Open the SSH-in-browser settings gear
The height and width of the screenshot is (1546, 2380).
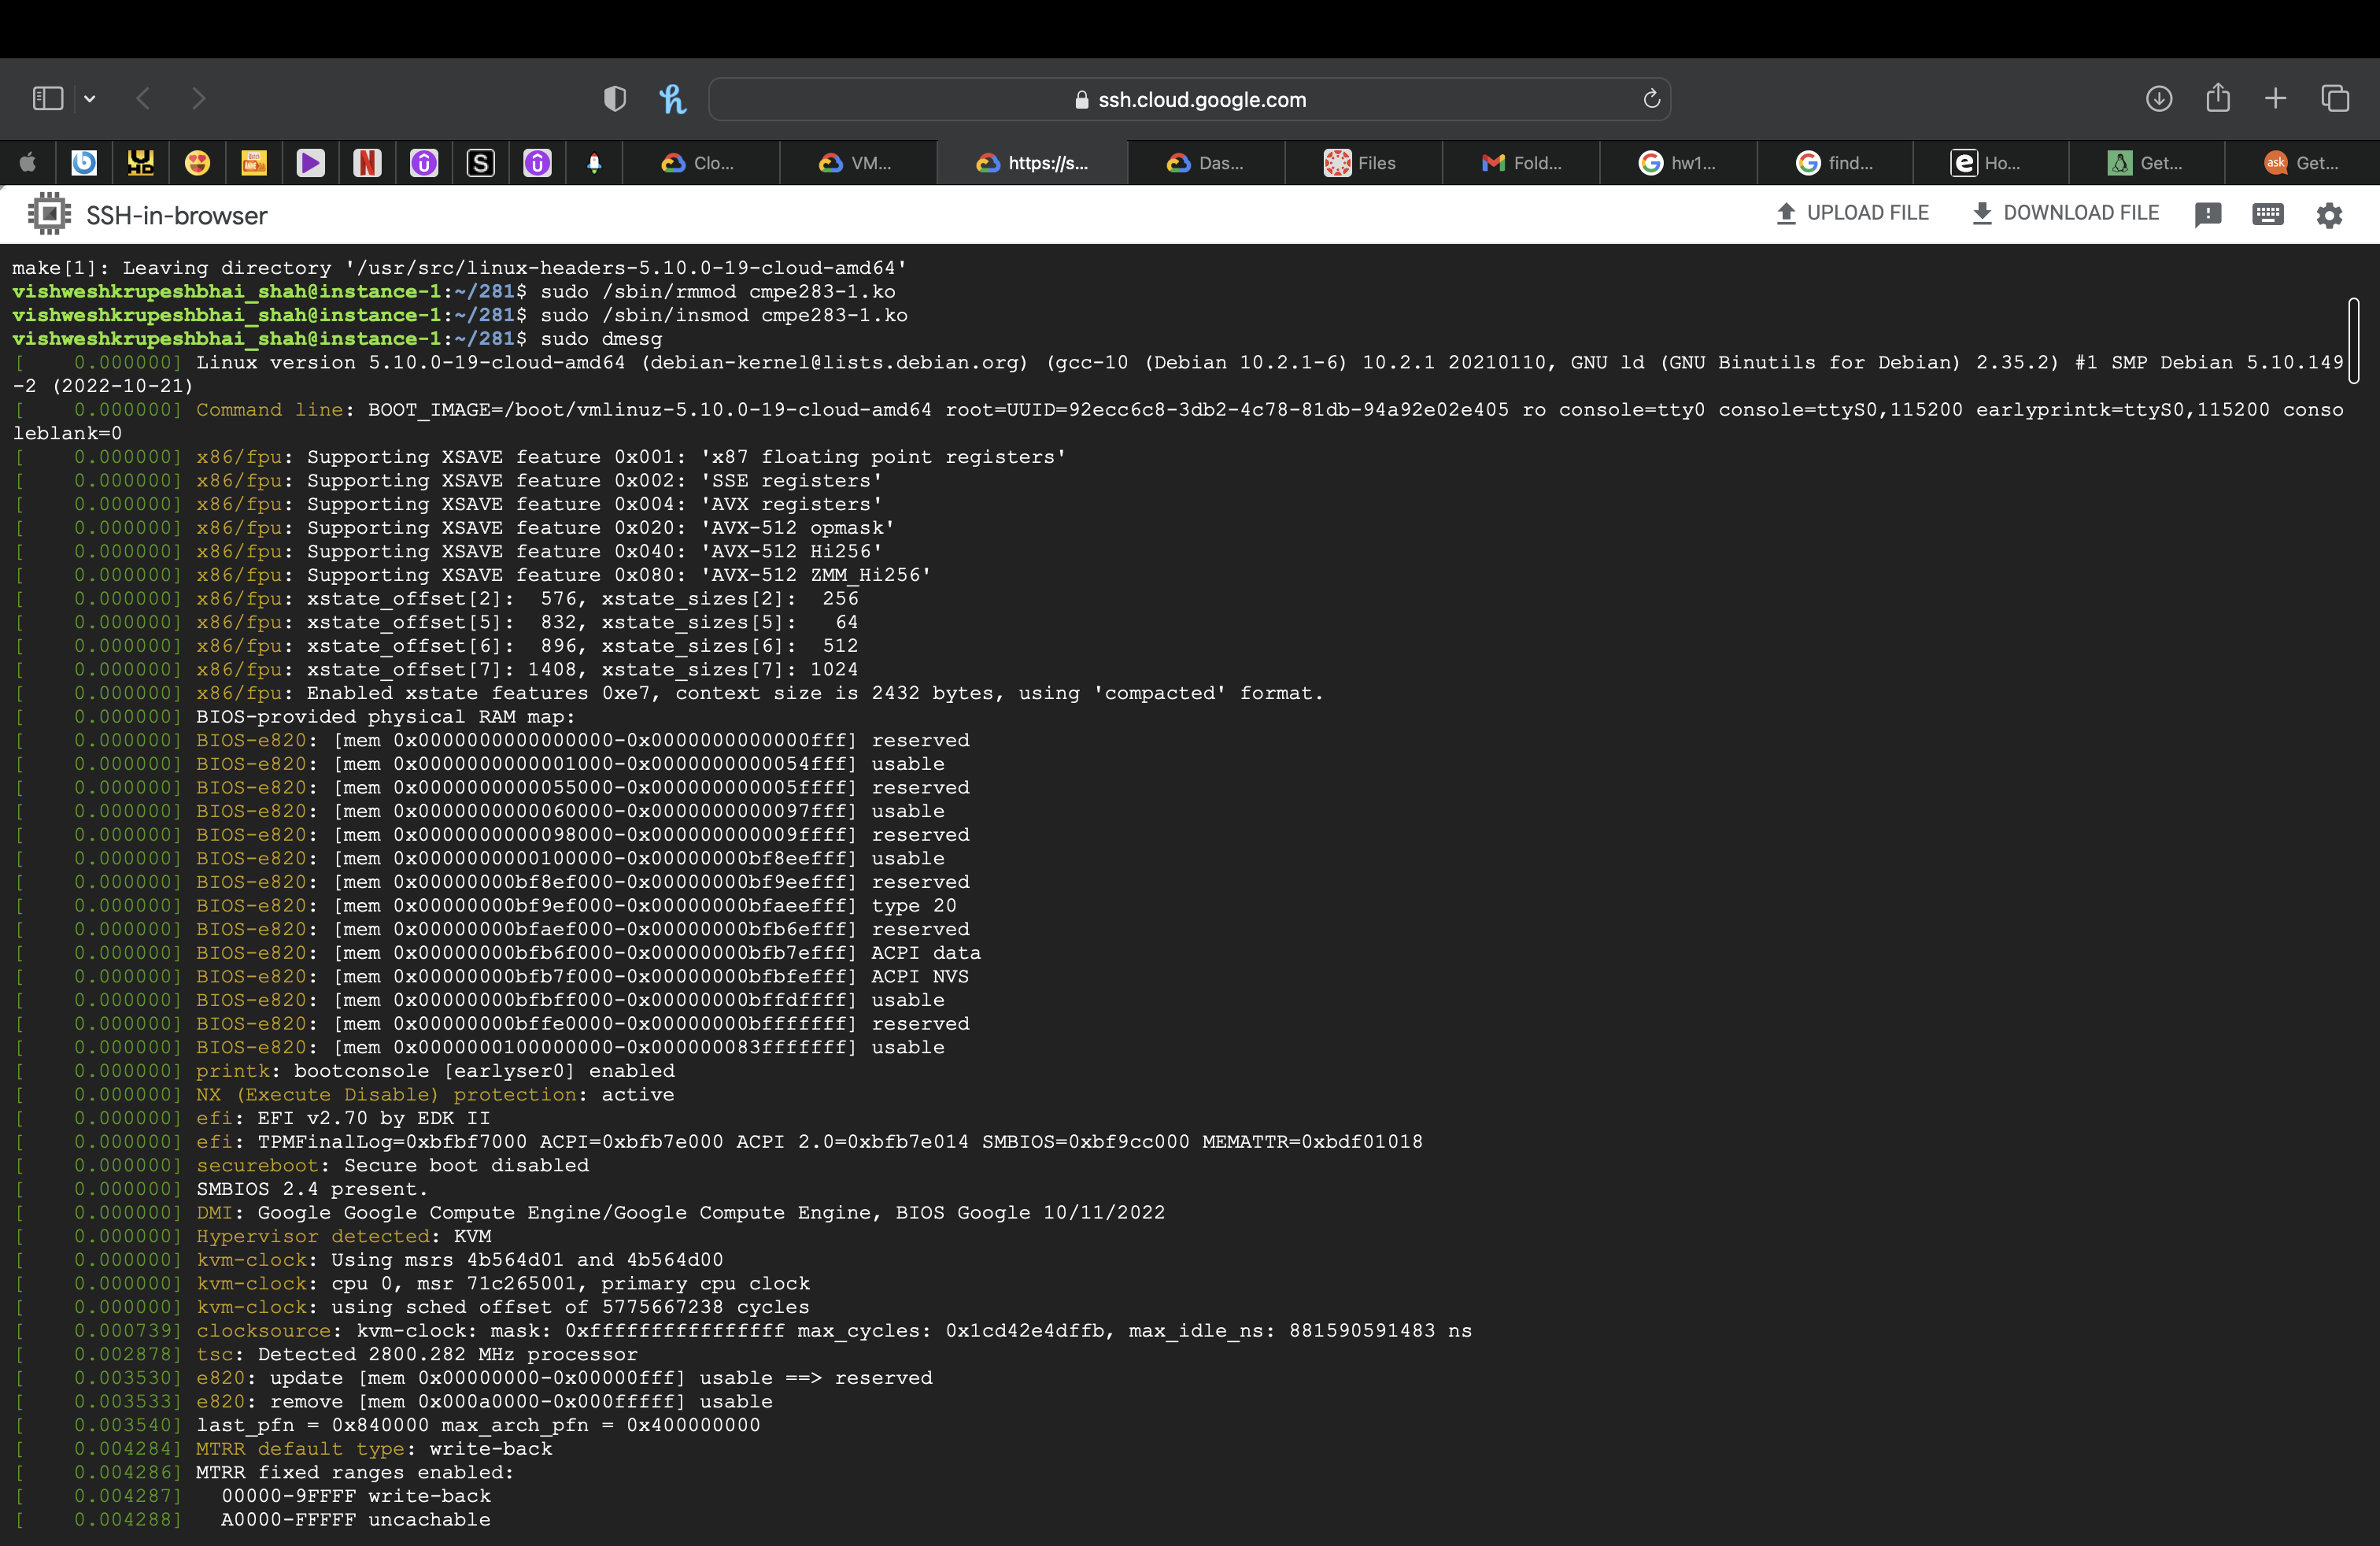pos(2329,214)
